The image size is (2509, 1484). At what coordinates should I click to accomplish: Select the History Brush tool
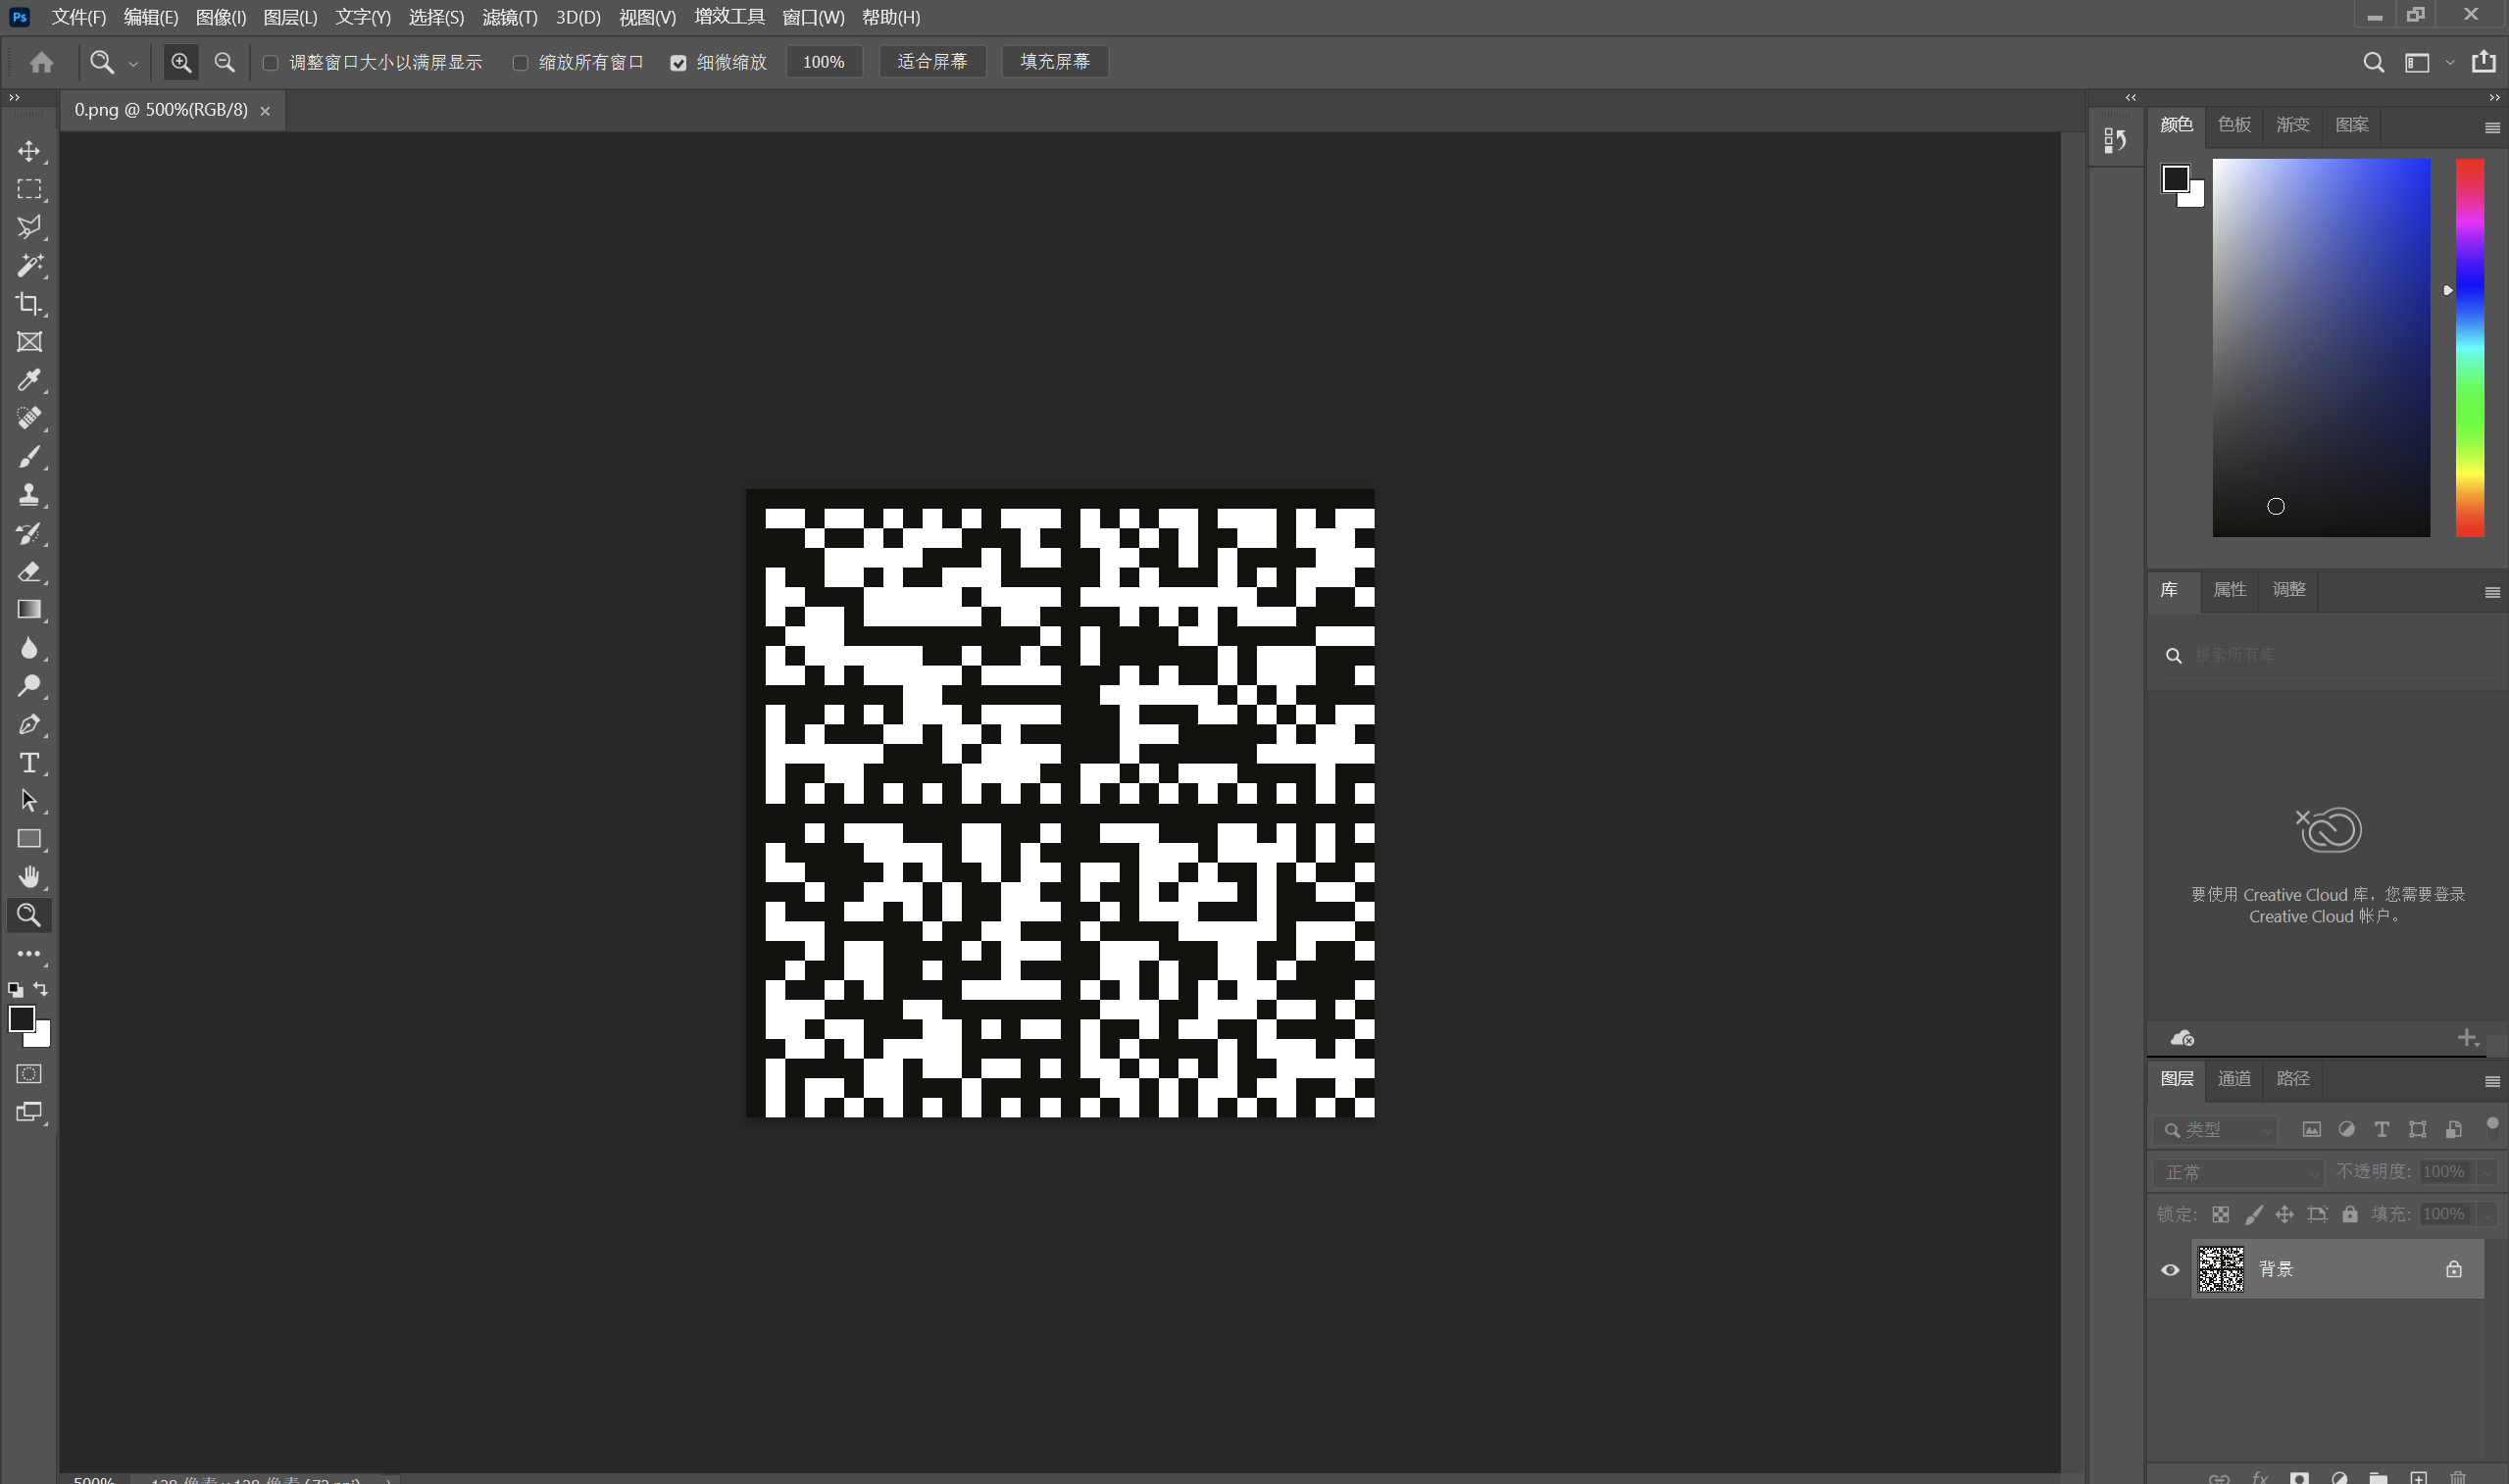(x=29, y=533)
